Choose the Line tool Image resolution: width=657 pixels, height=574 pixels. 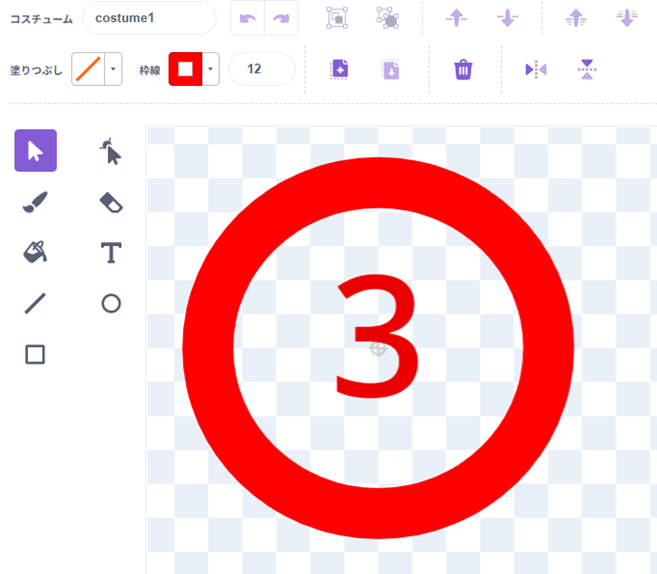tap(35, 303)
